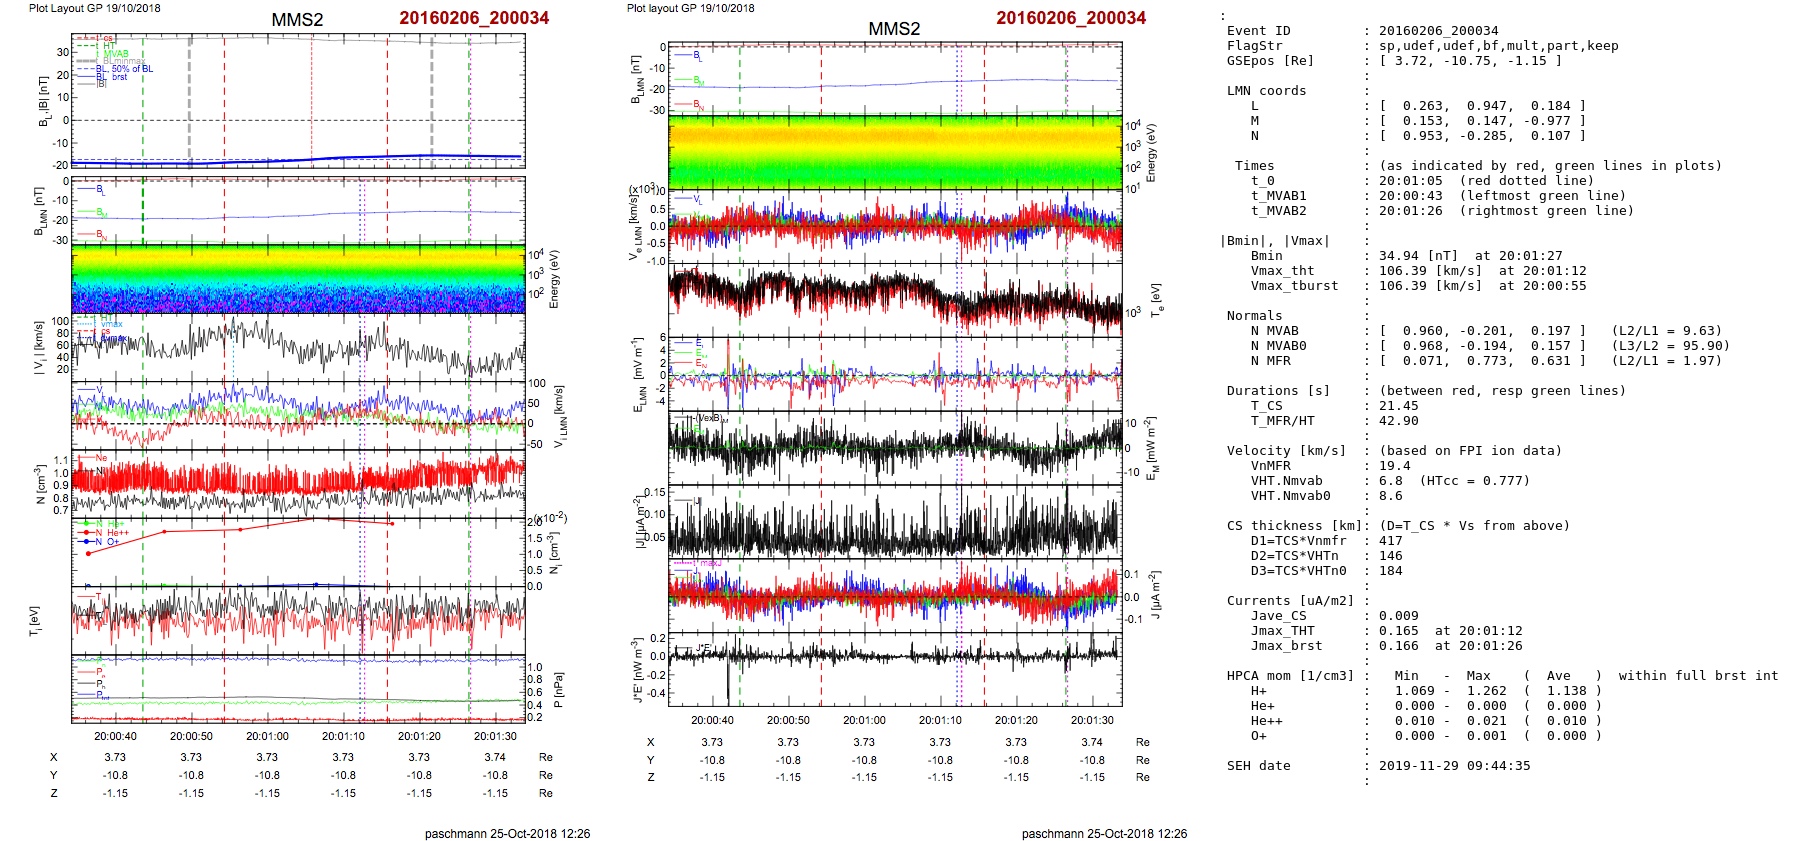Click the LMN coords heading
Image resolution: width=1804 pixels, height=841 pixels.
pyautogui.click(x=1266, y=91)
